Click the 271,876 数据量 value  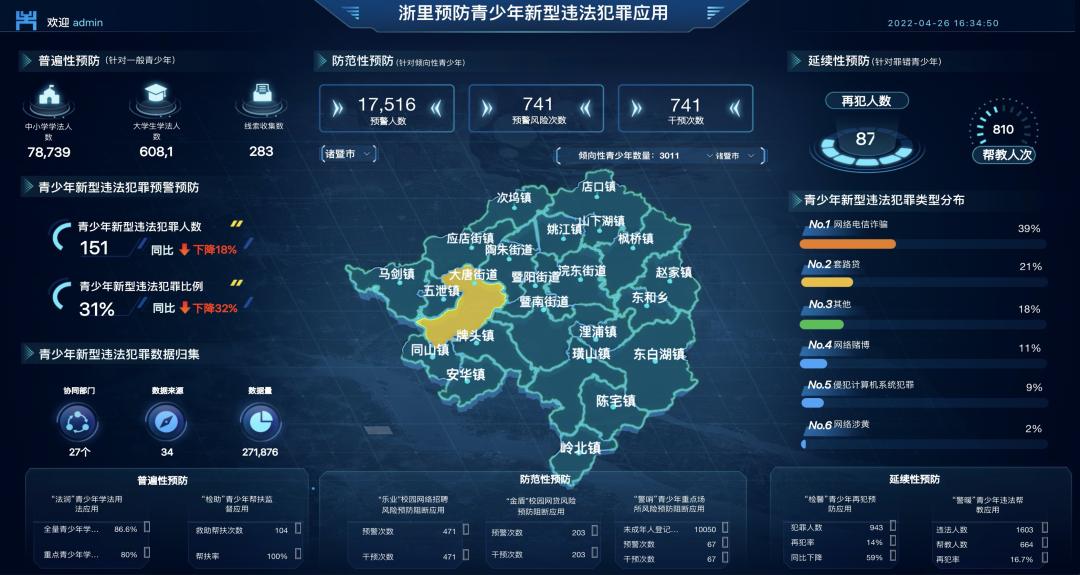[x=260, y=452]
